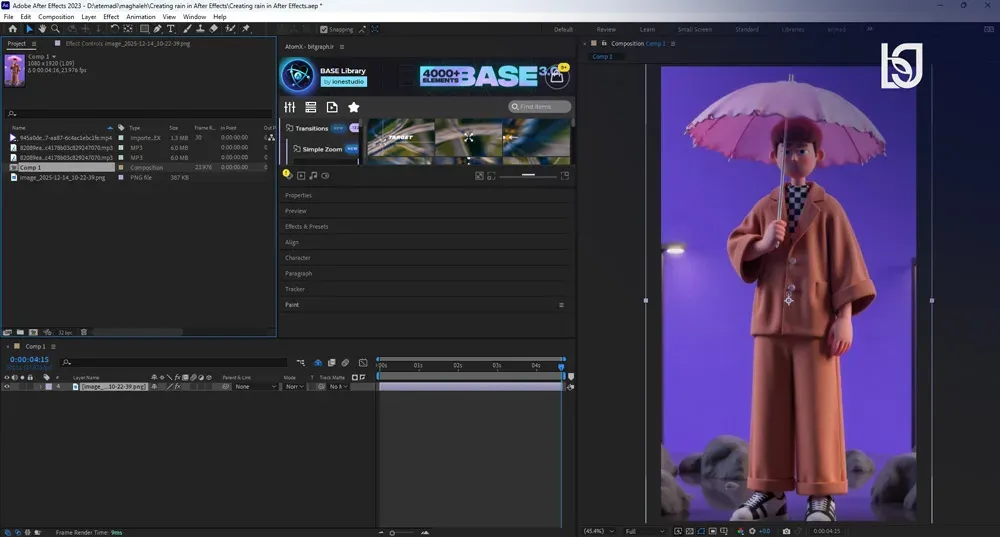This screenshot has height=537, width=1000.
Task: Open the Layer menu
Action: point(89,17)
